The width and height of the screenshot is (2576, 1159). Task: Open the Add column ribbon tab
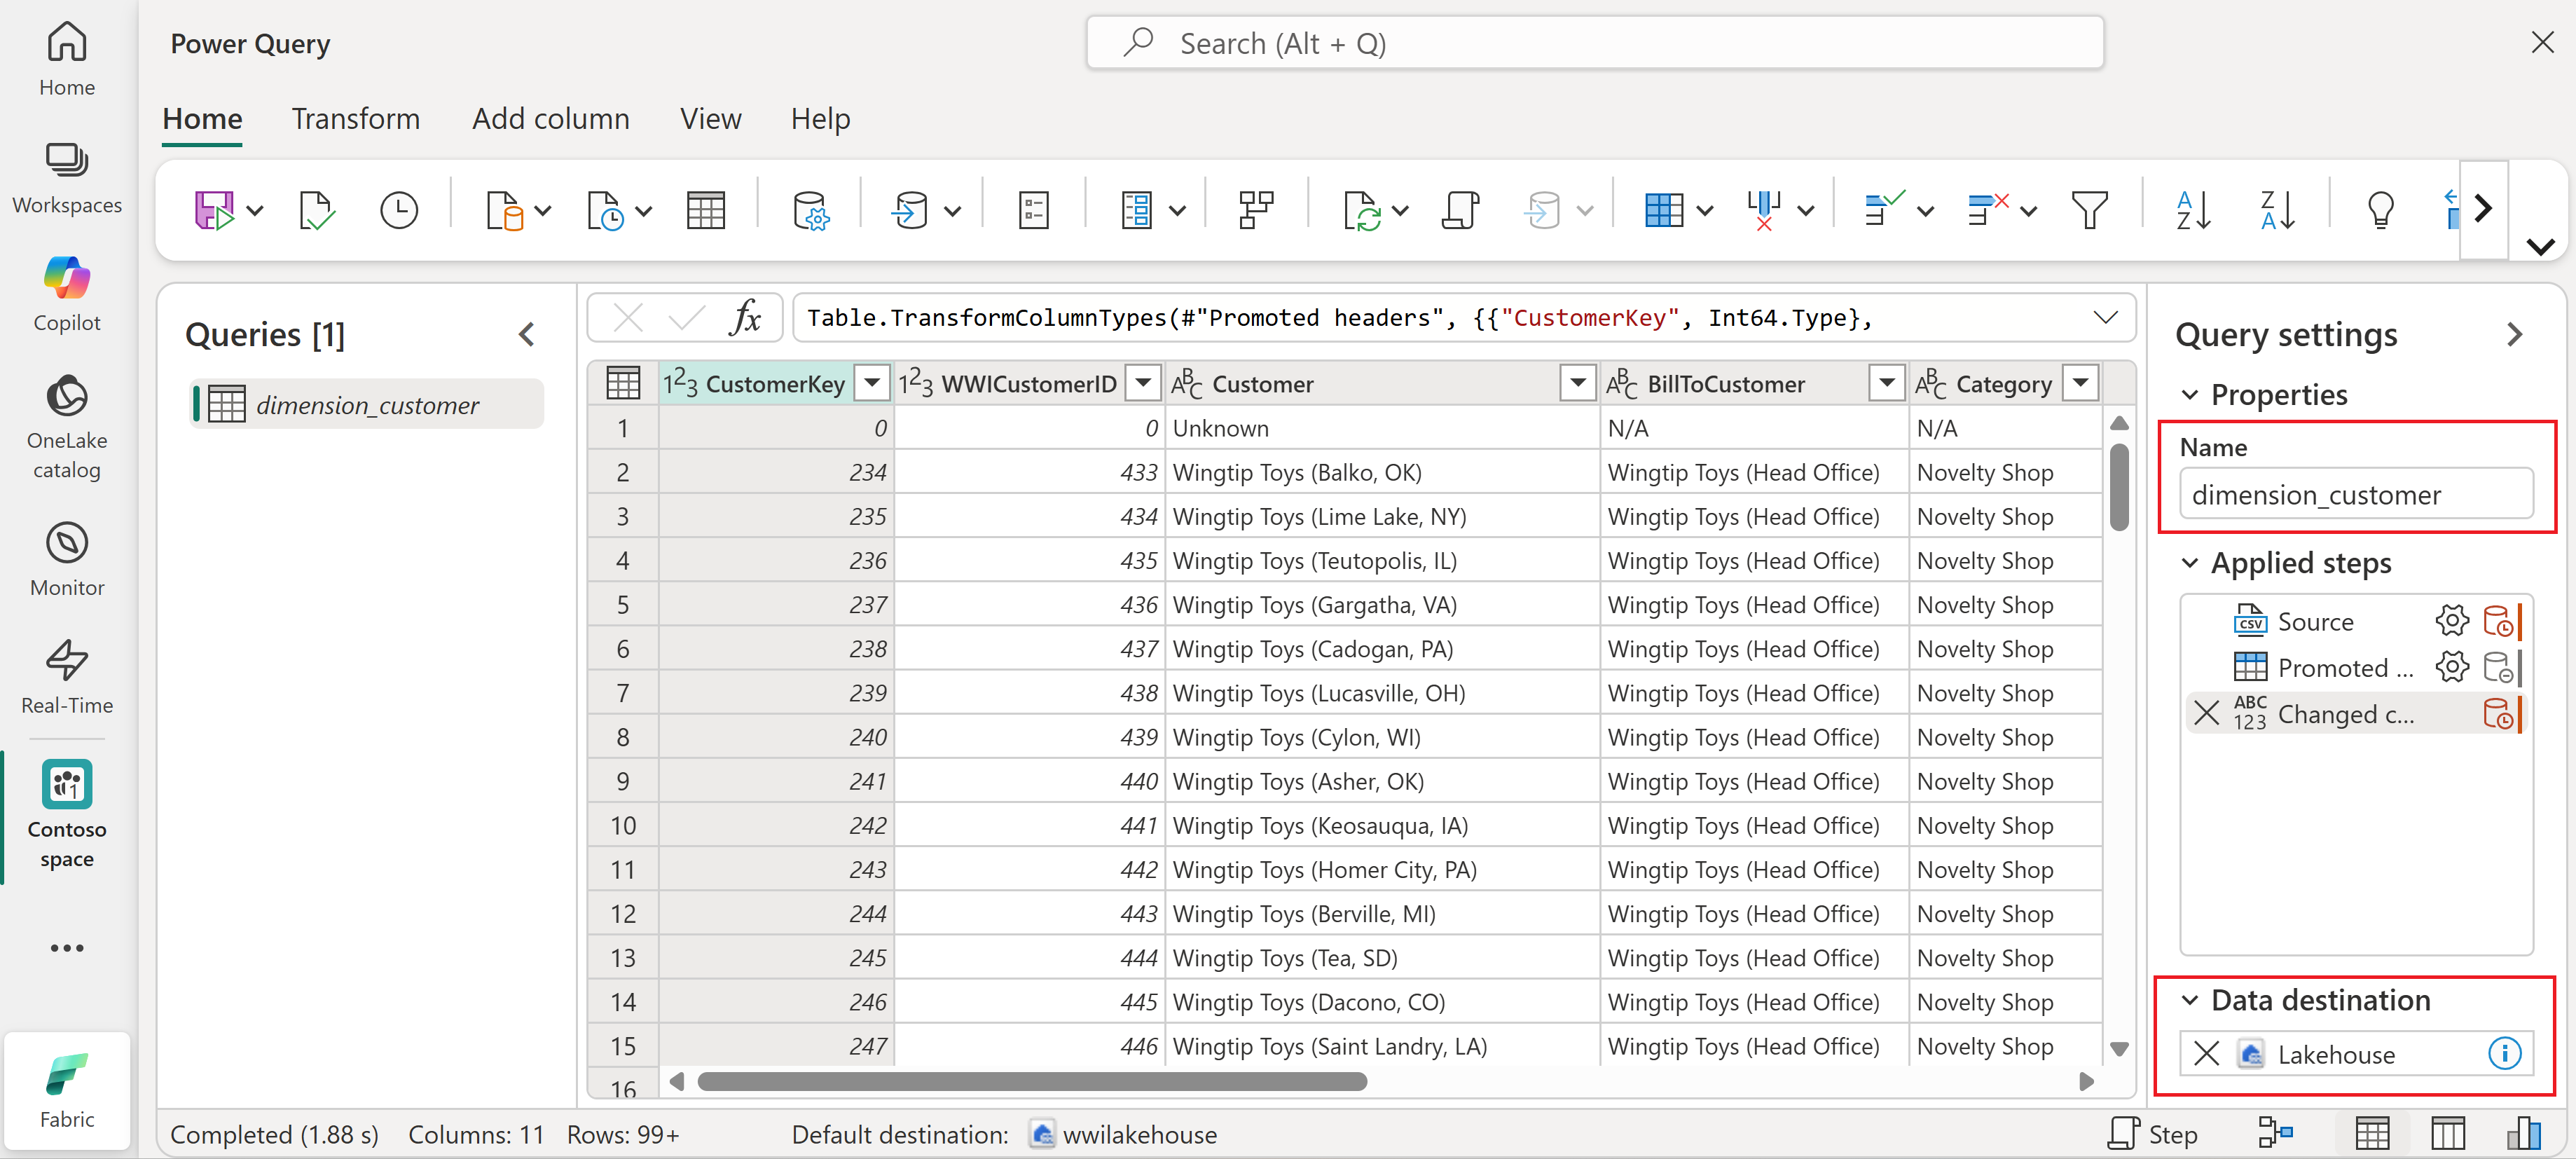(x=550, y=118)
